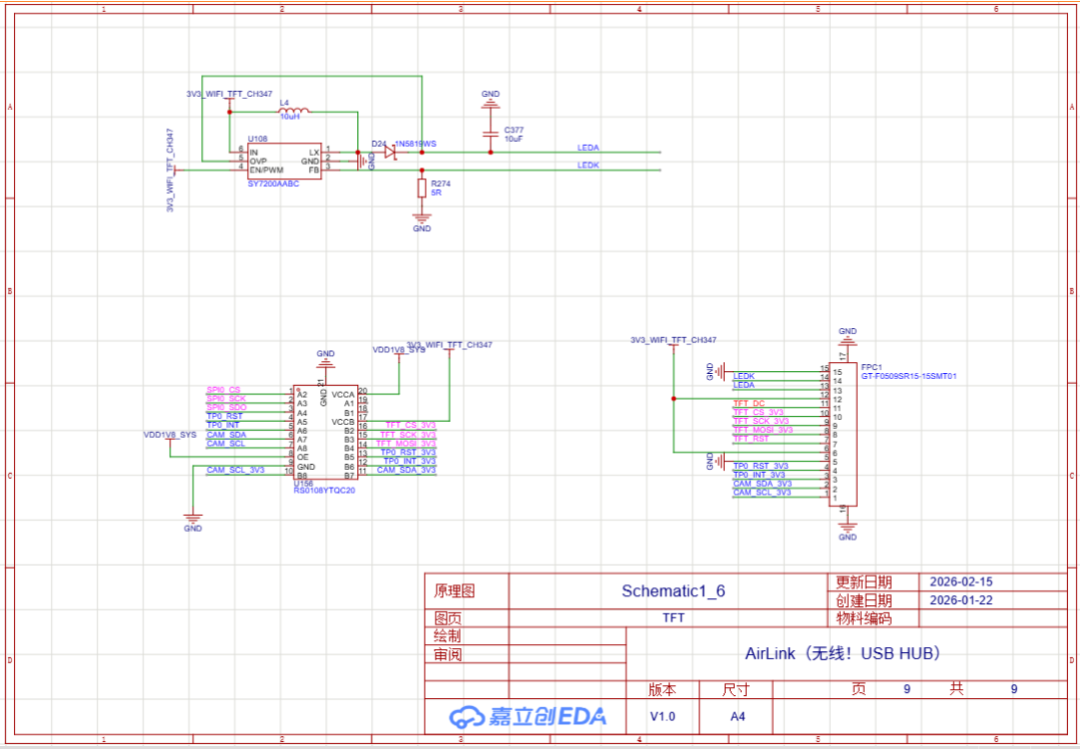Select the L4 inductor coil symbol
The width and height of the screenshot is (1080, 749).
point(294,110)
